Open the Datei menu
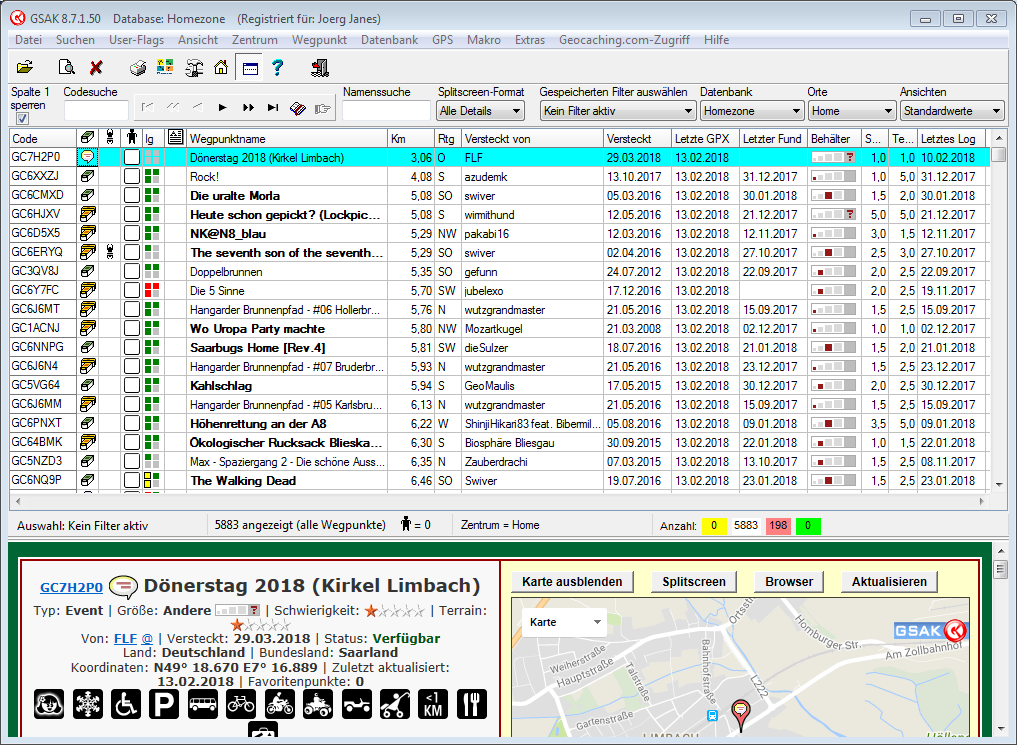 coord(29,40)
